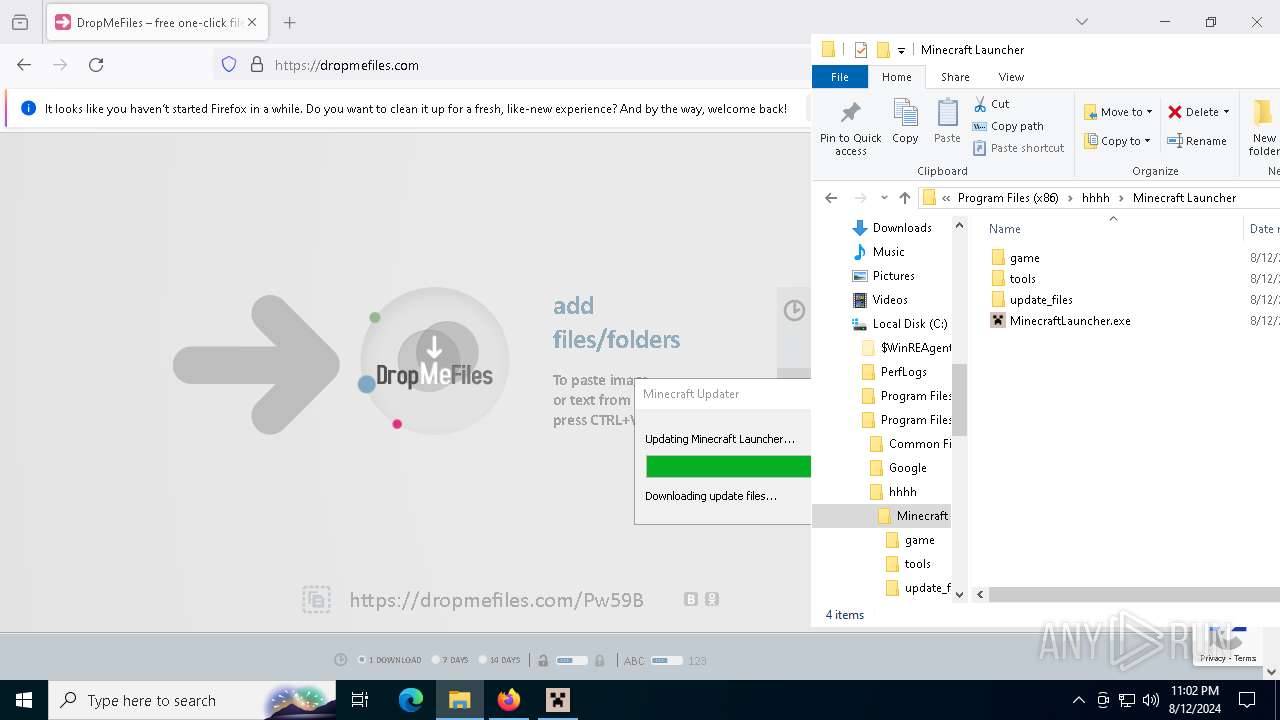
Task: Switch to the Home ribbon tab
Action: point(896,77)
